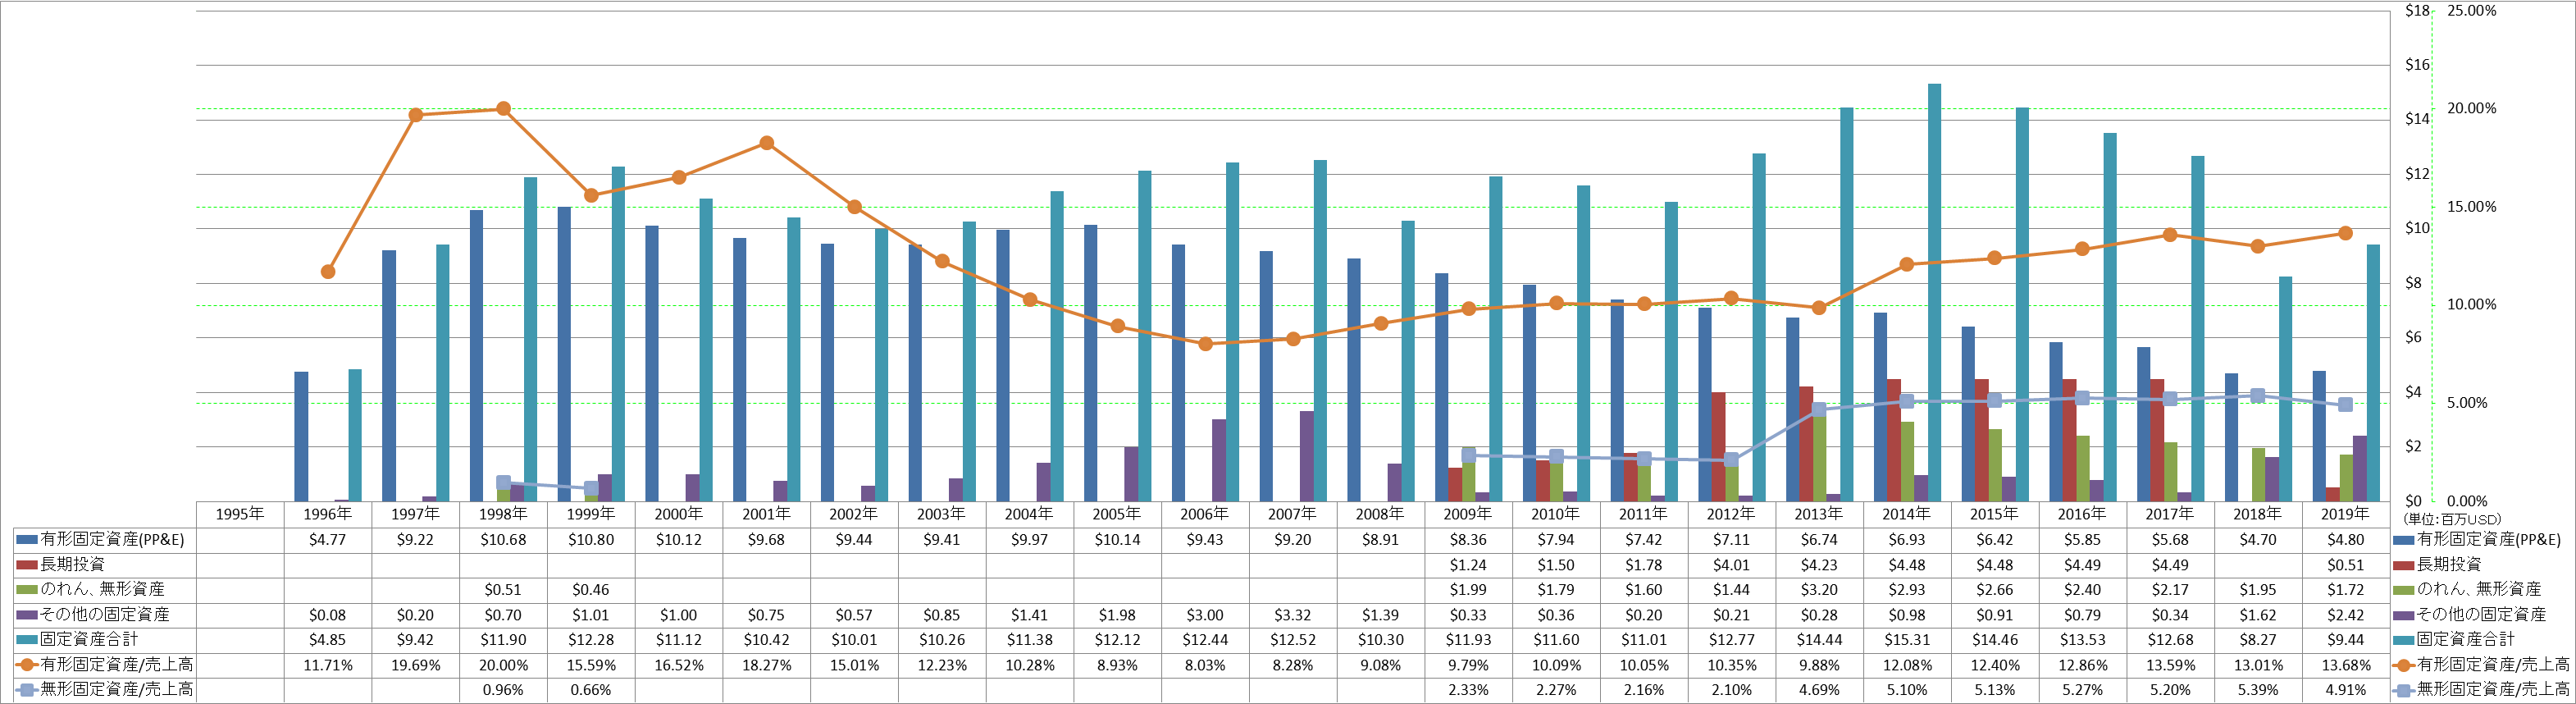Click the tallest teal bar at 2014年
This screenshot has height=704, width=2576.
click(x=1935, y=292)
